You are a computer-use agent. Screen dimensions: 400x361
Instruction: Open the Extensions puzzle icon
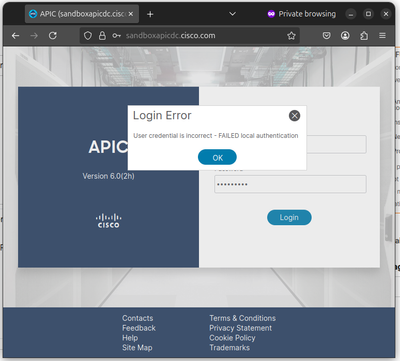[x=364, y=35]
